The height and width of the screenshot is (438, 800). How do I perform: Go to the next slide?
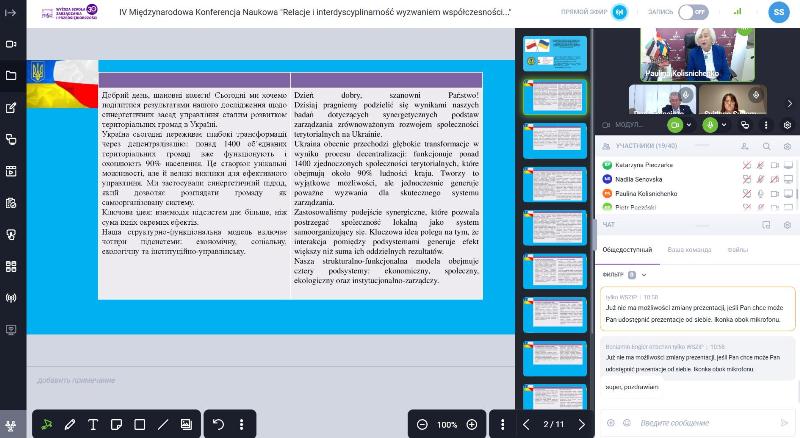click(581, 425)
